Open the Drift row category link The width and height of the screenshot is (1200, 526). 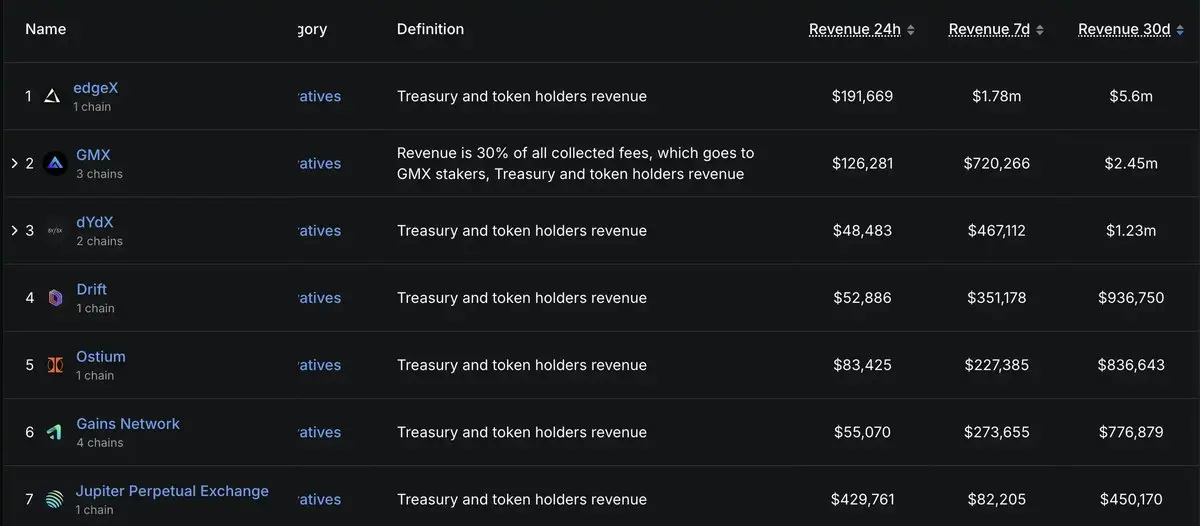320,297
